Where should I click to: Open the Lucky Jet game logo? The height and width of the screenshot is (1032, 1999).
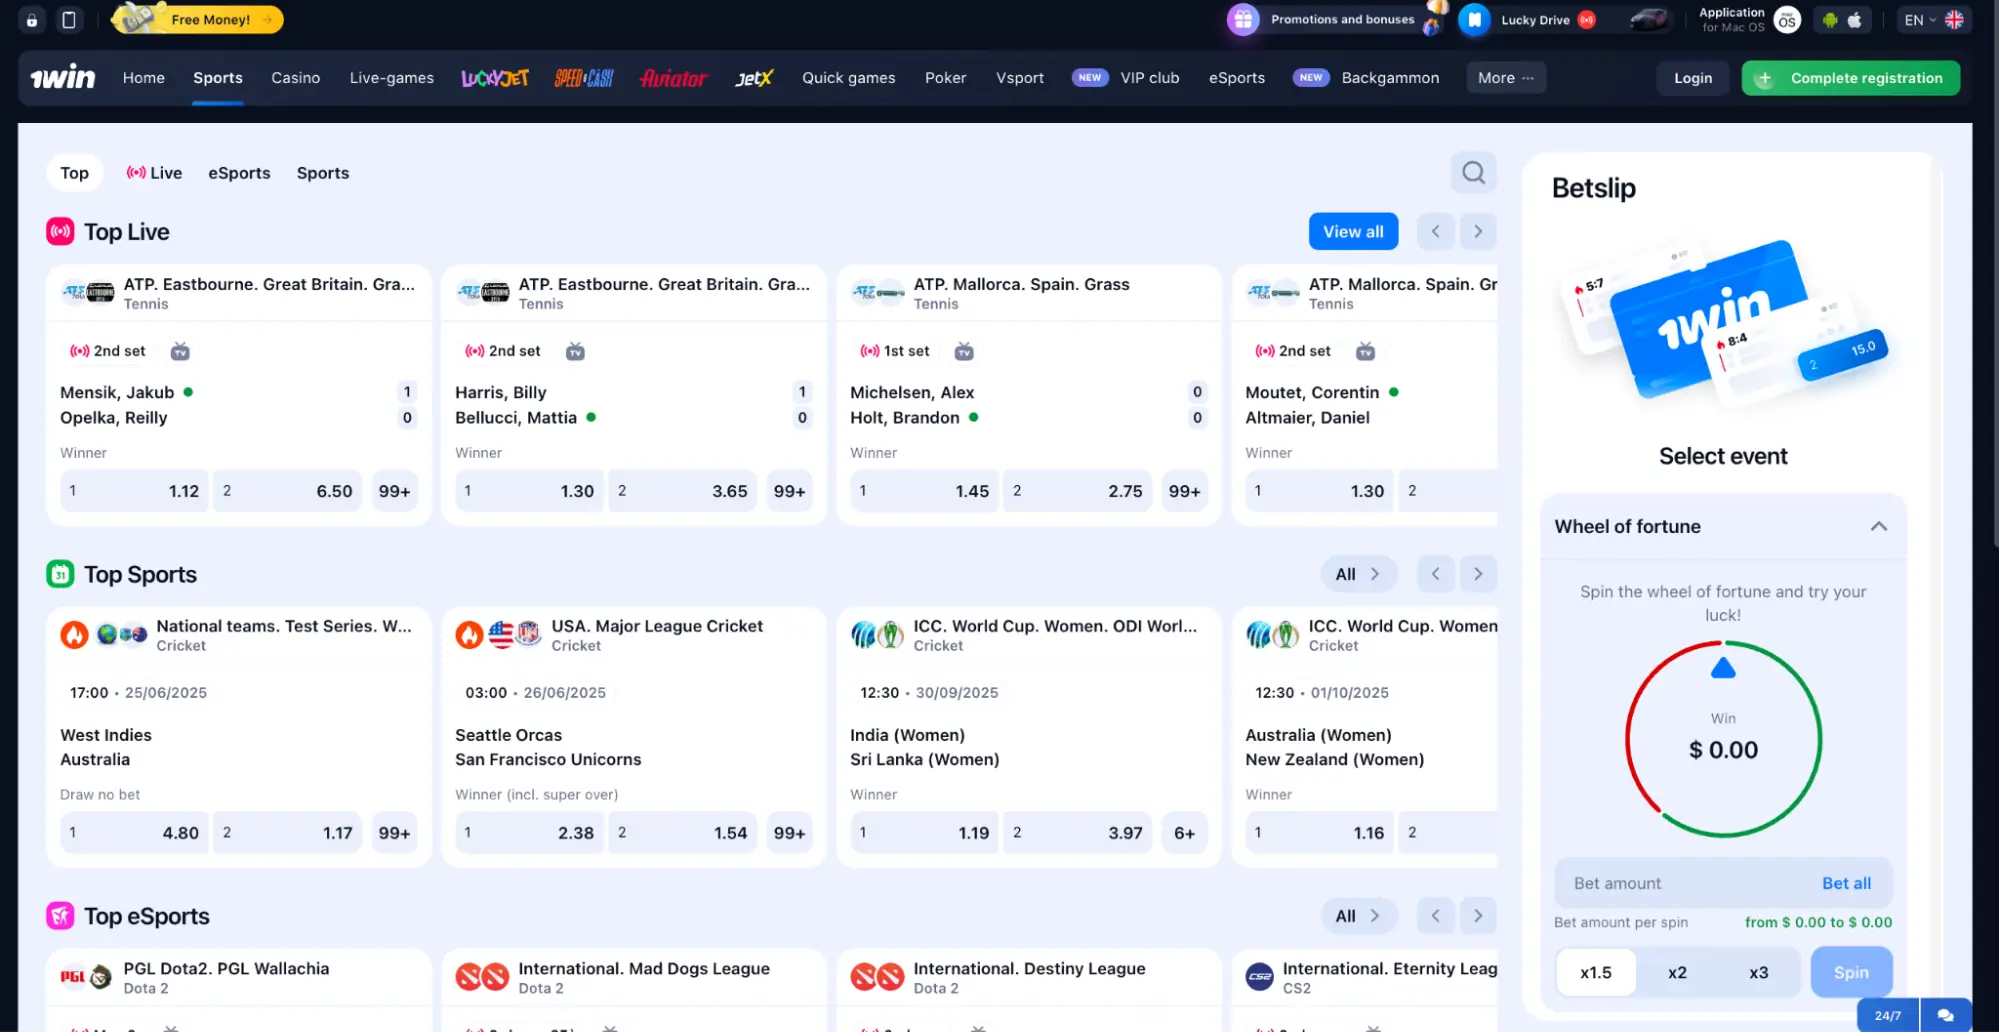coord(495,78)
